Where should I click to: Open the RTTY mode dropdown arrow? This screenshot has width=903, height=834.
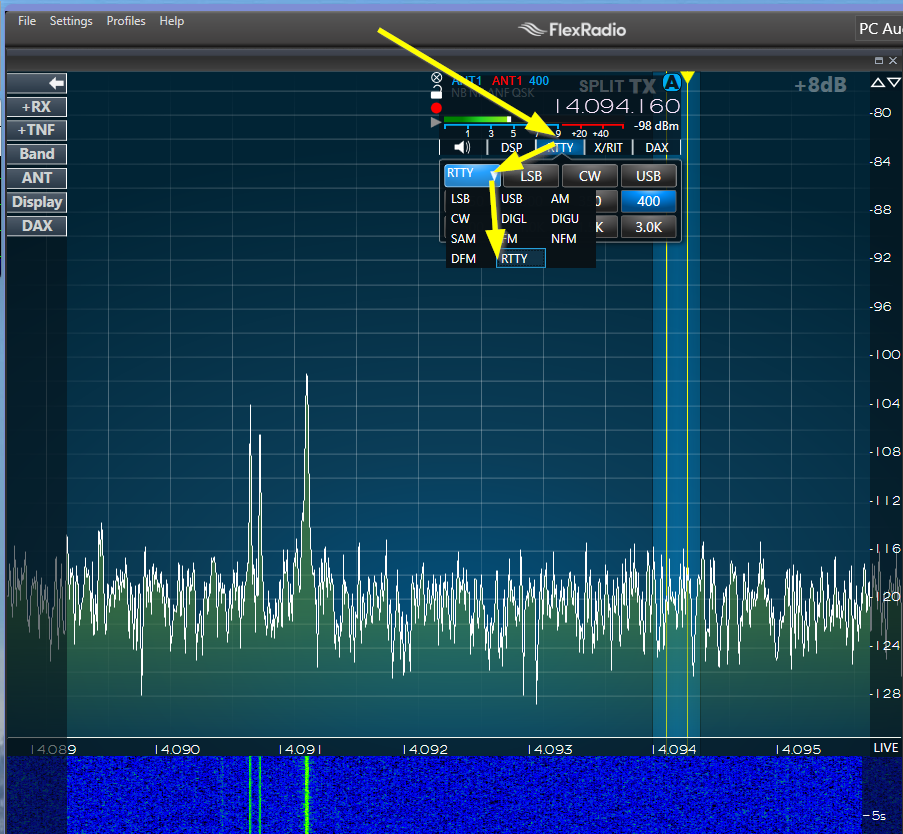tap(493, 175)
